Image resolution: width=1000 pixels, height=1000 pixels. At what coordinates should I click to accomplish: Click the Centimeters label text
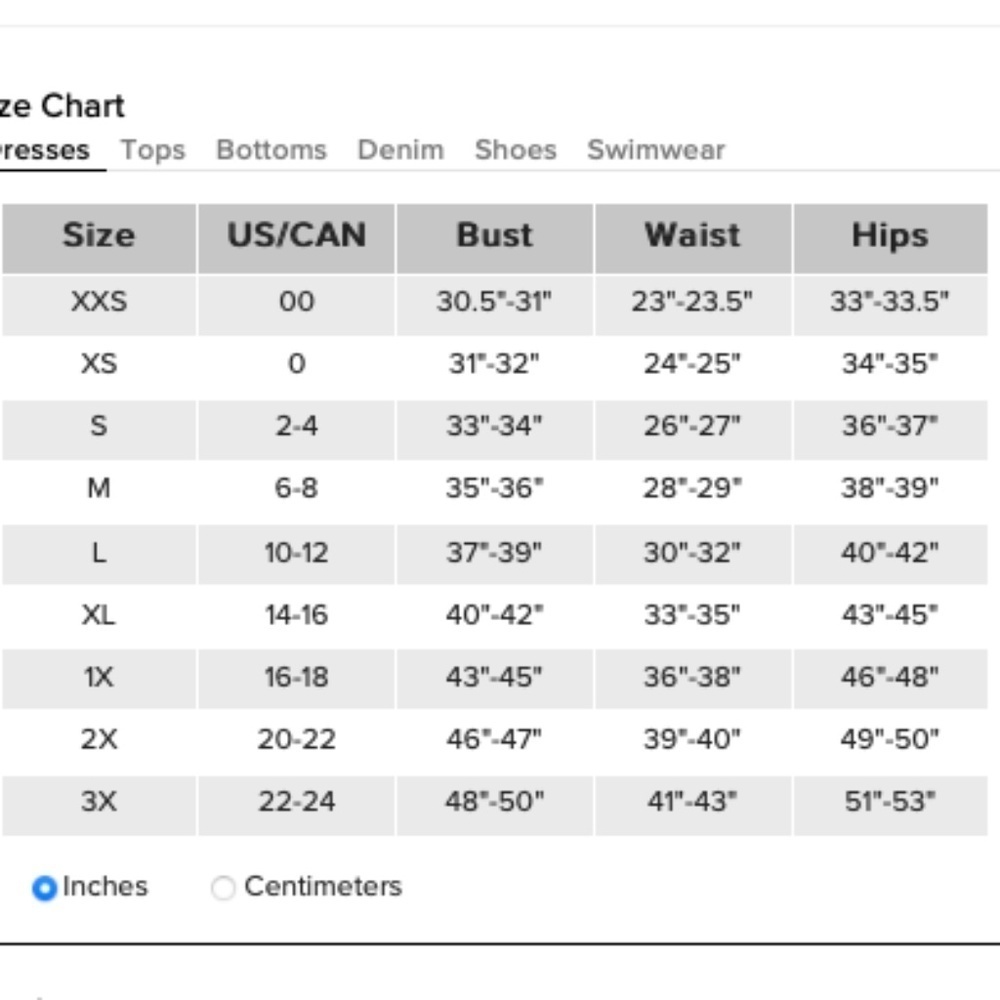tap(323, 886)
